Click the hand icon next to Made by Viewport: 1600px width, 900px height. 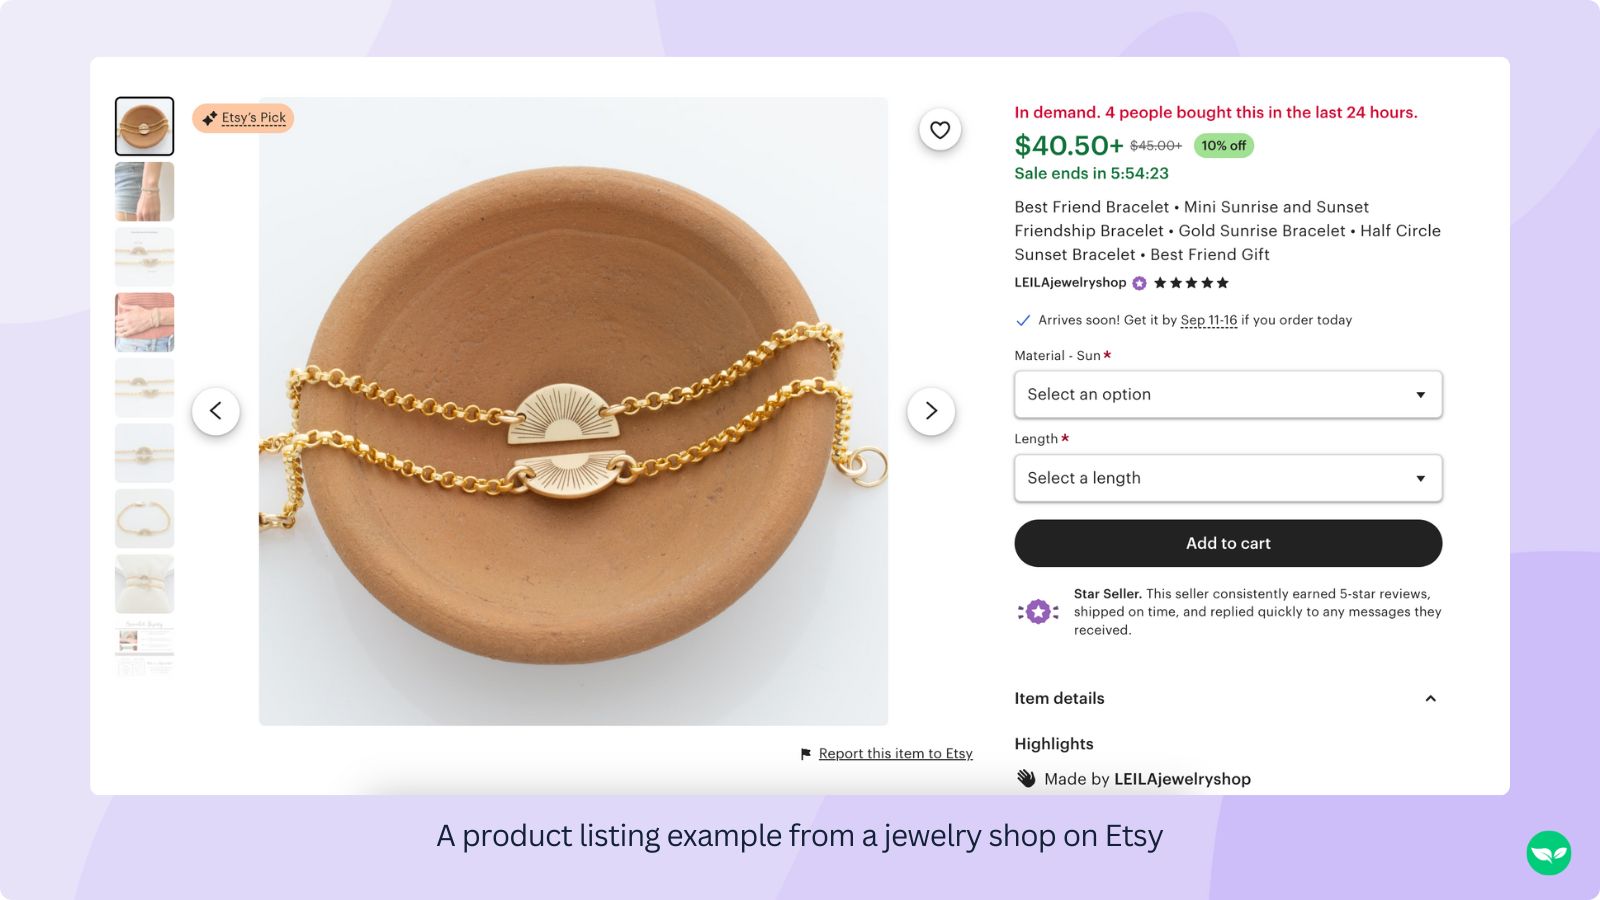pos(1025,778)
